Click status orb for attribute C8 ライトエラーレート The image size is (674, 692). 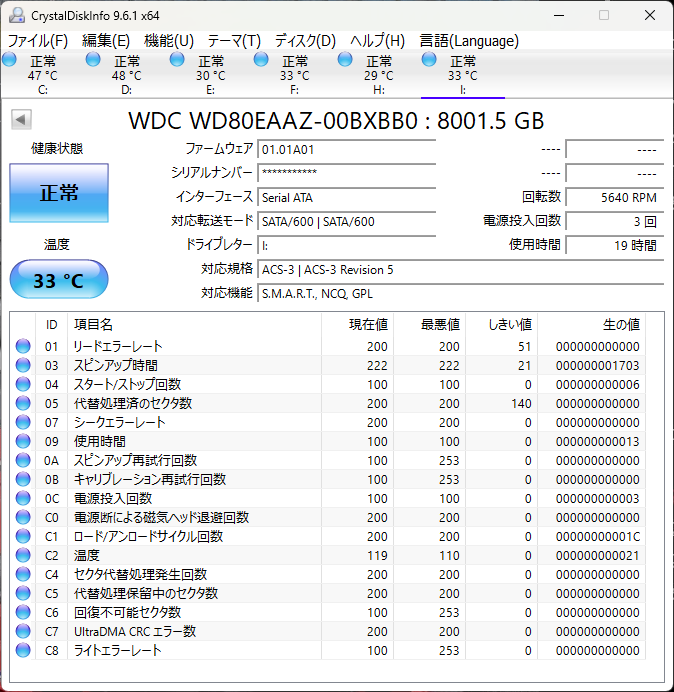pyautogui.click(x=23, y=650)
